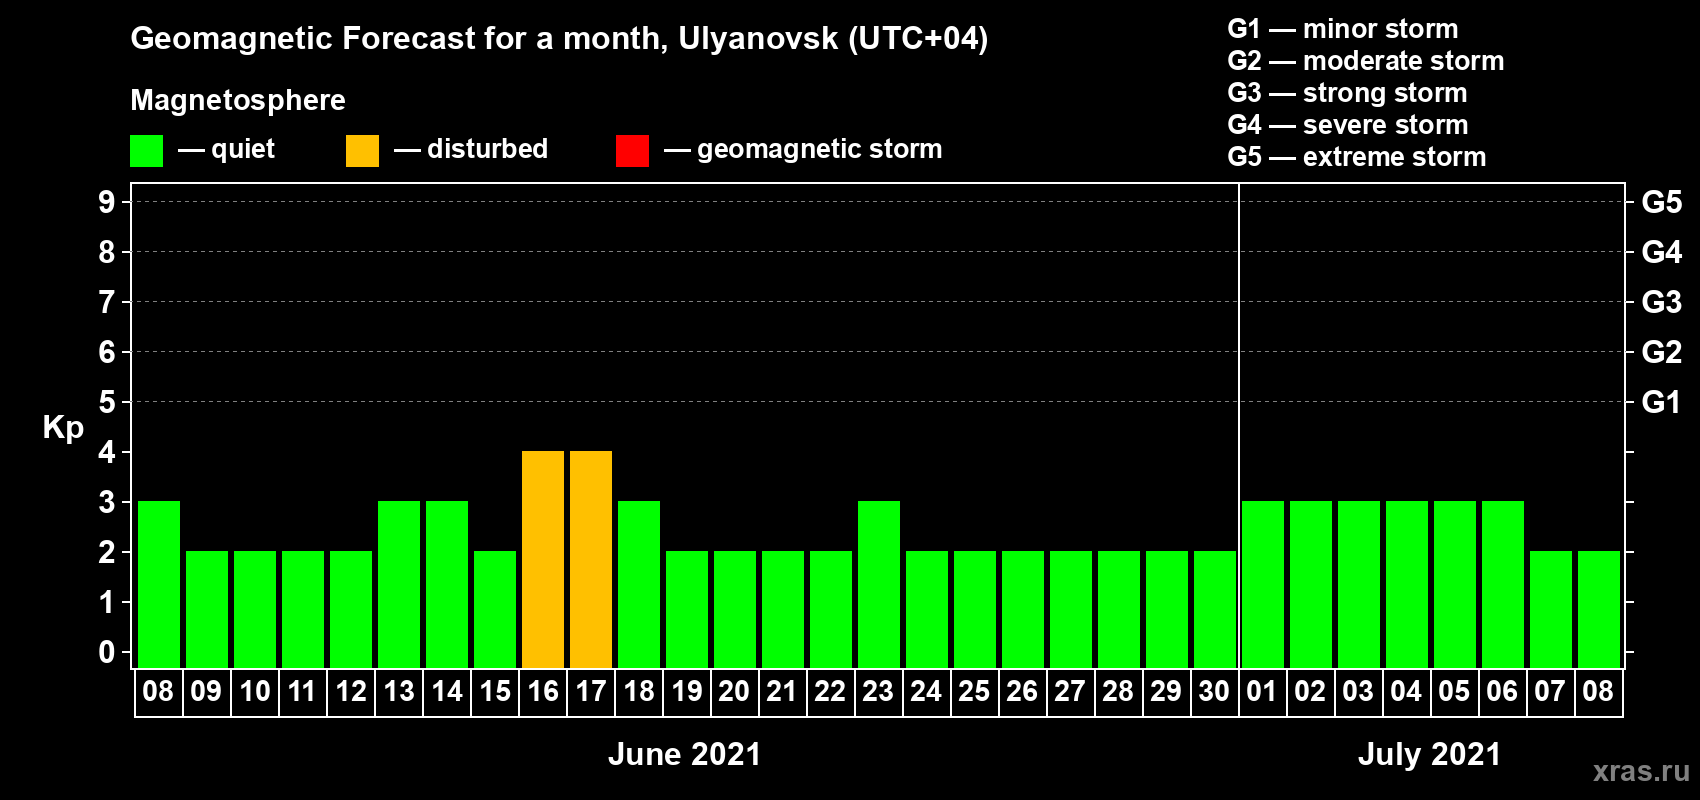Click date cell 16 on the axis
The height and width of the screenshot is (800, 1700).
pos(543,692)
